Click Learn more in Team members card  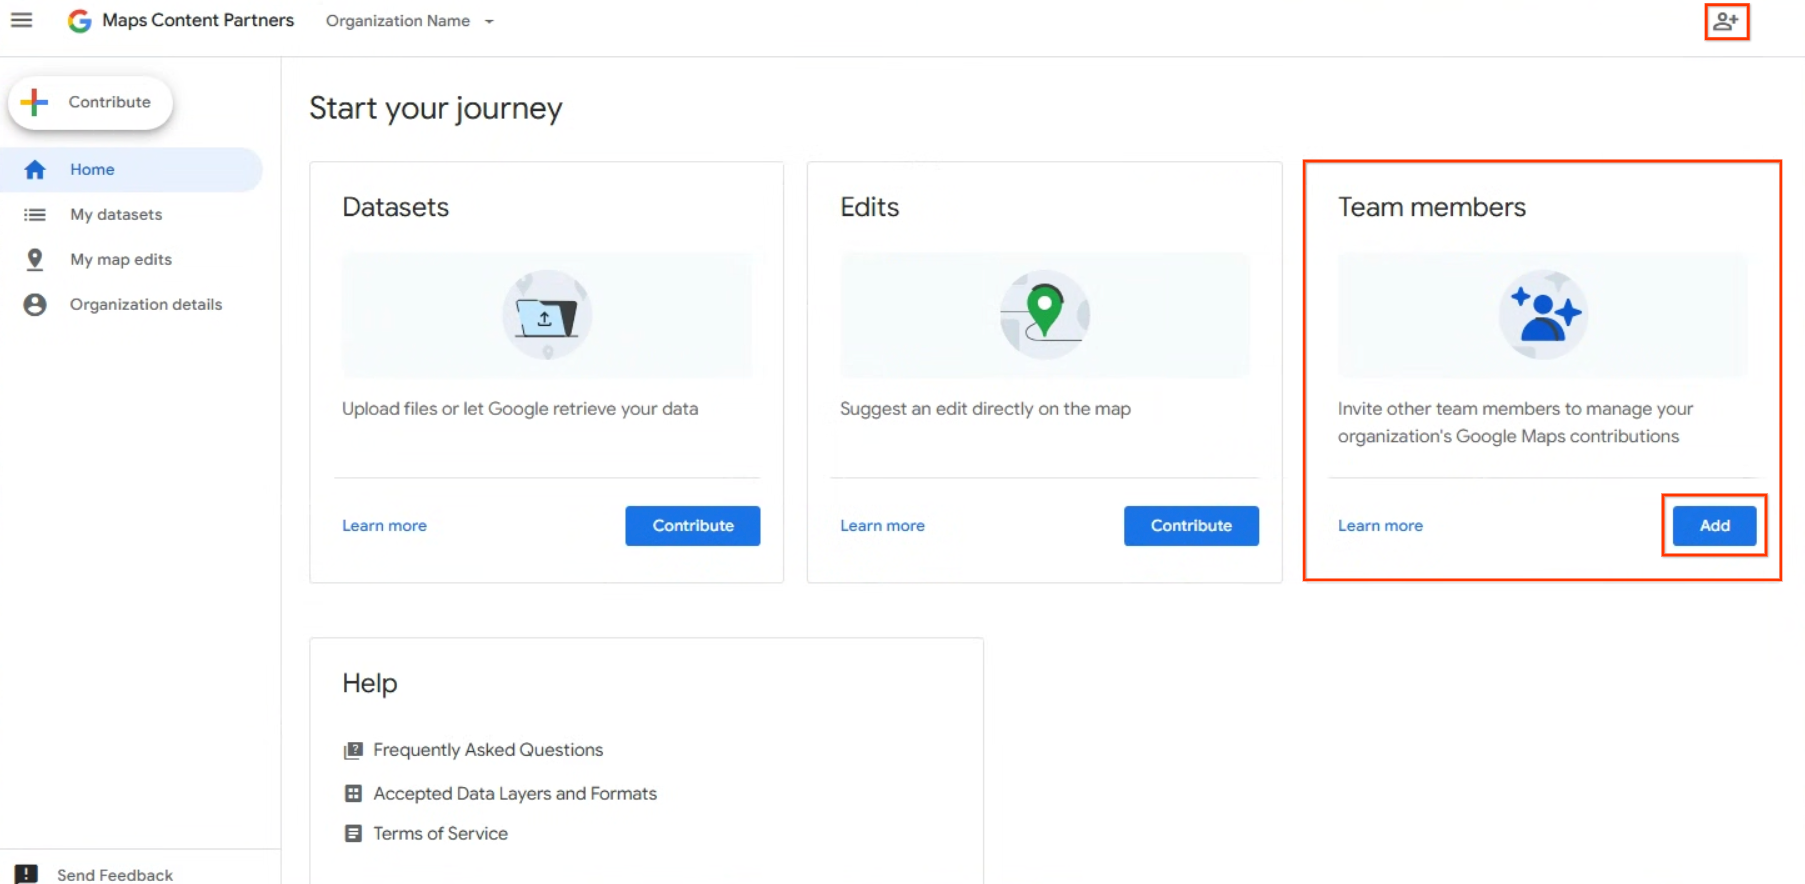pyautogui.click(x=1380, y=526)
